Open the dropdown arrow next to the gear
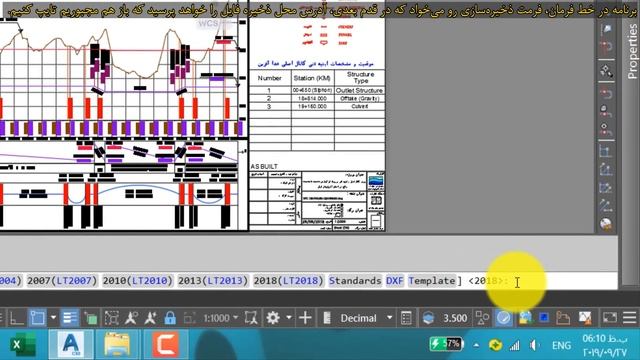Viewport: 640px width, 360px height. tap(289, 318)
